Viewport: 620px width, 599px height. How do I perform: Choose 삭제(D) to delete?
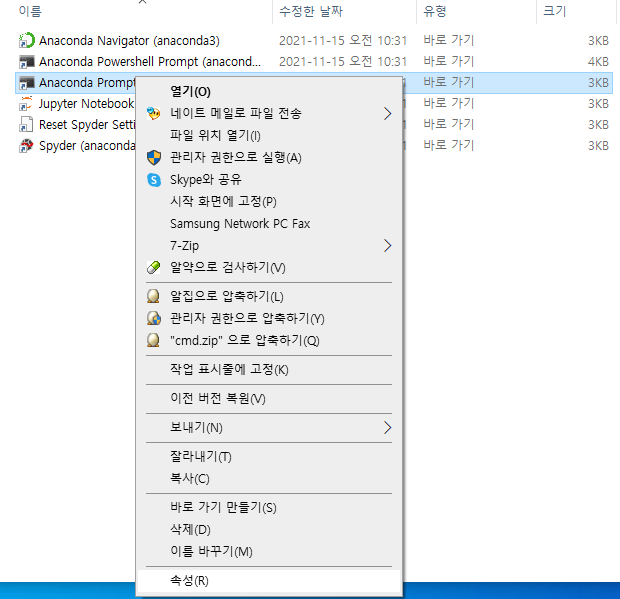point(269,529)
